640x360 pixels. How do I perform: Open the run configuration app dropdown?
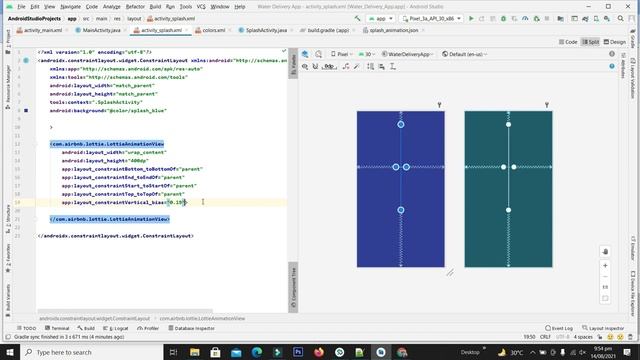pyautogui.click(x=380, y=18)
